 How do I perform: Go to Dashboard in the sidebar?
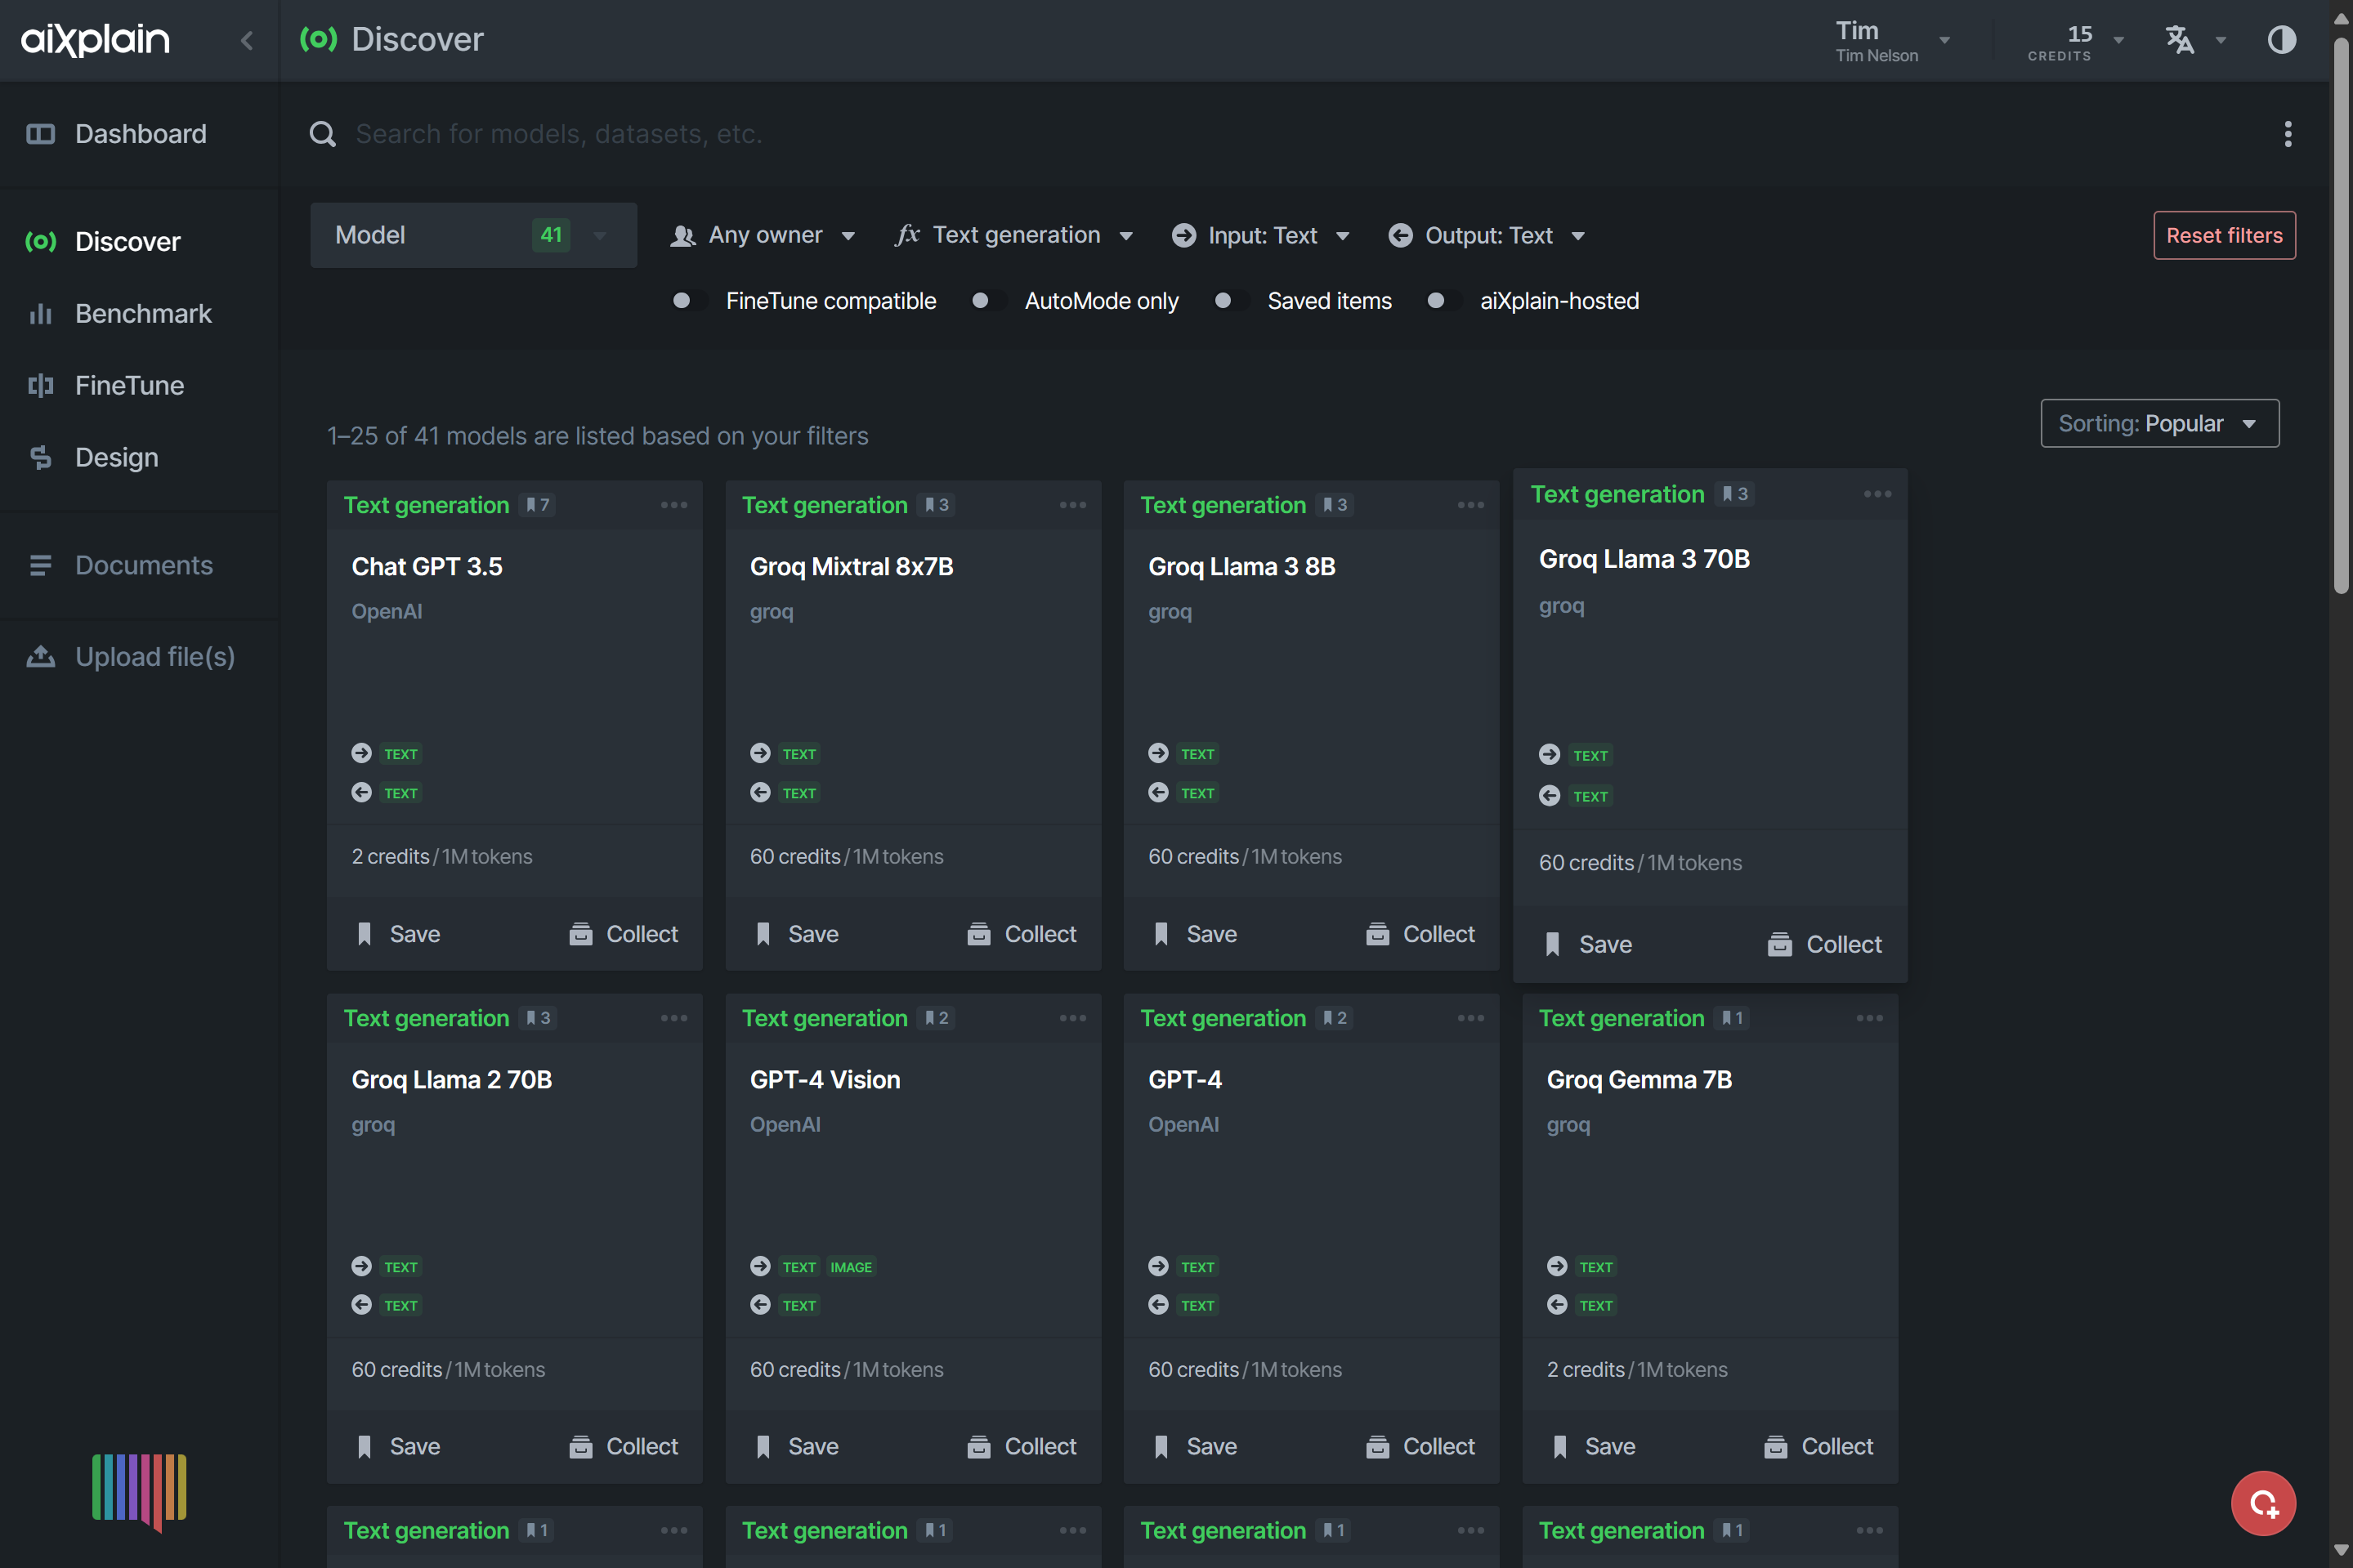(139, 134)
